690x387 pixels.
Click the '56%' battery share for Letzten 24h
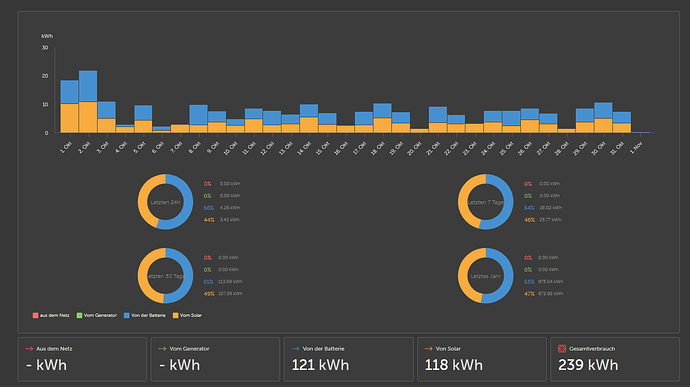[209, 208]
